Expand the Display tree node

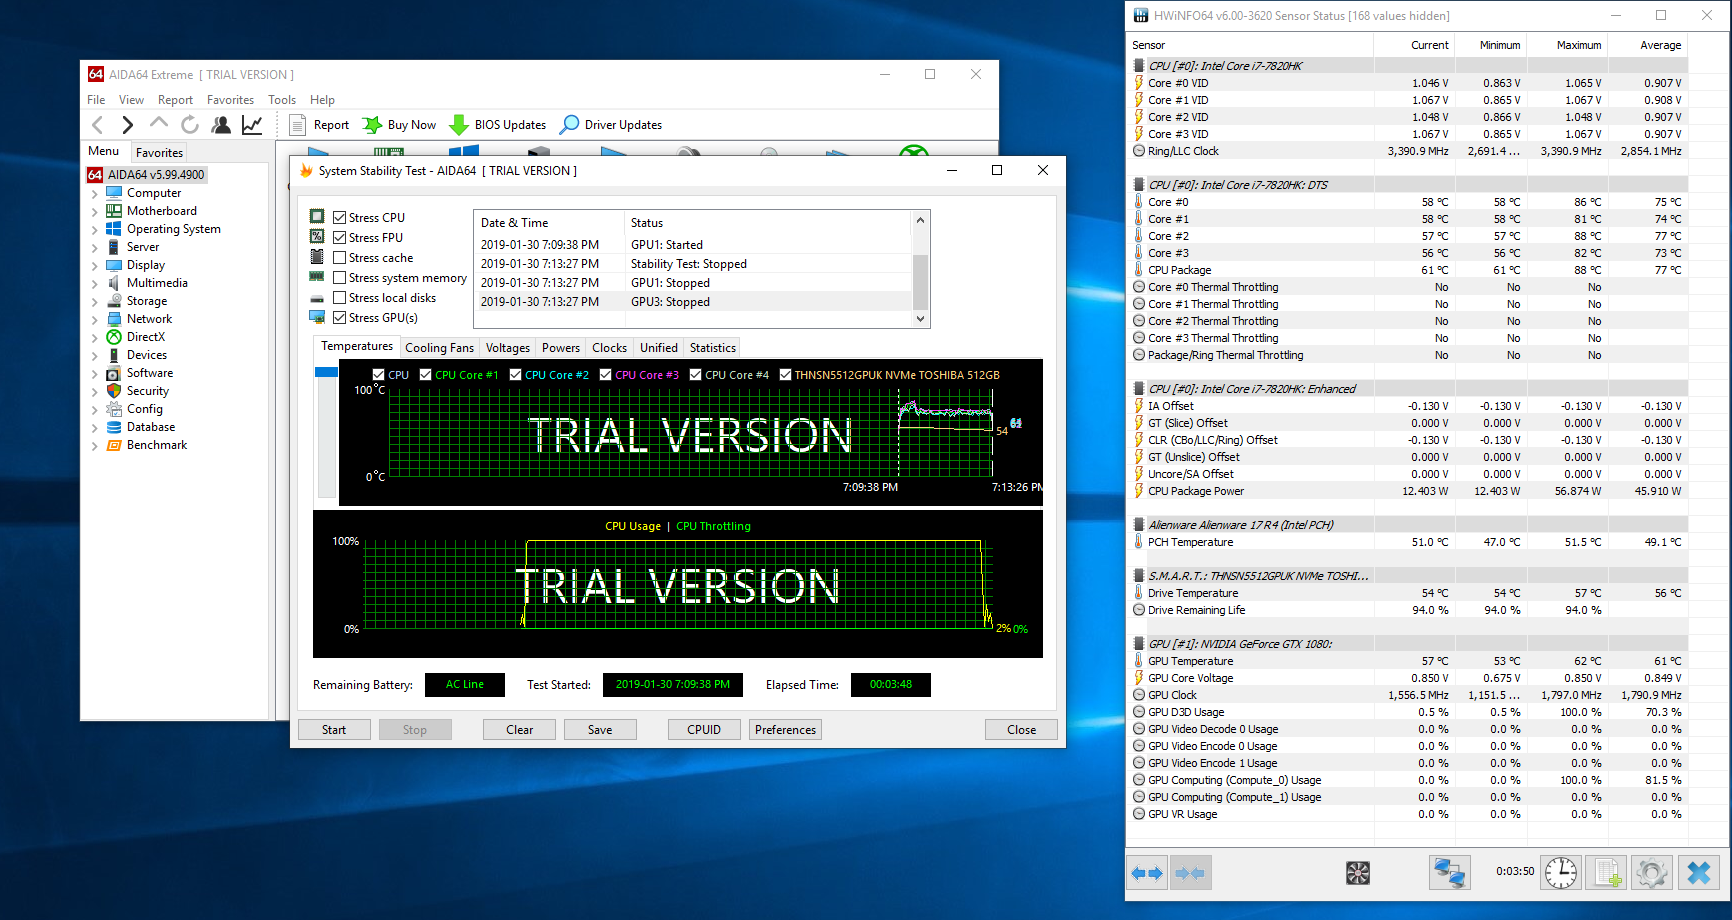95,266
